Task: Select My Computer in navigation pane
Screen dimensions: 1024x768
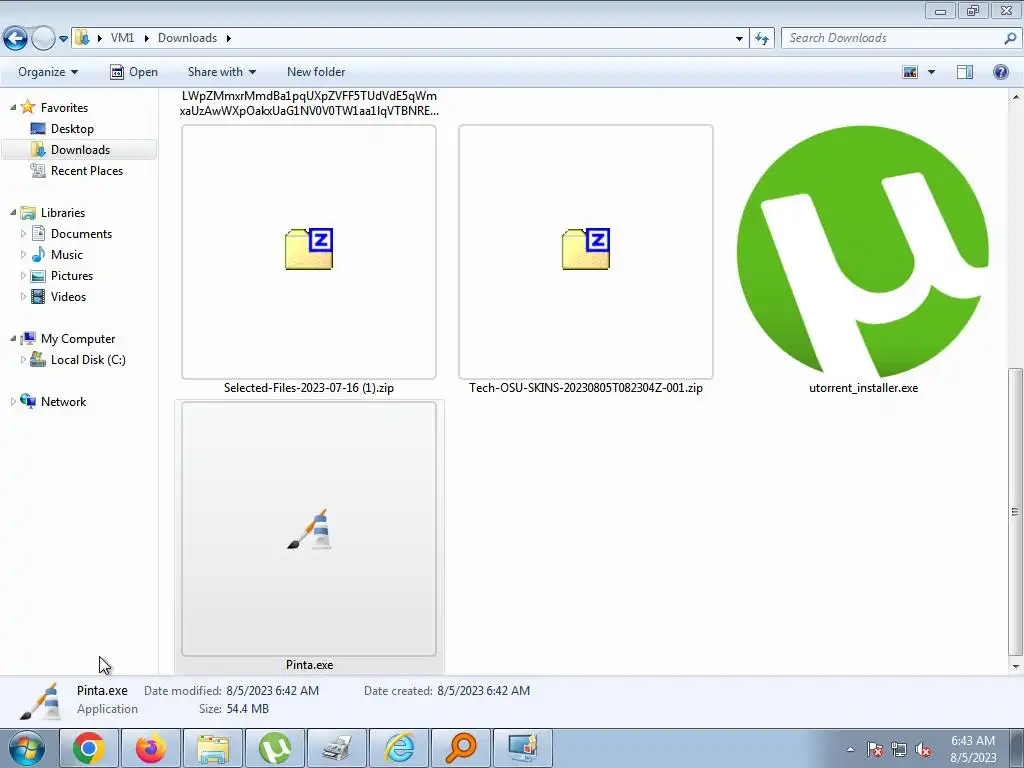Action: click(78, 339)
